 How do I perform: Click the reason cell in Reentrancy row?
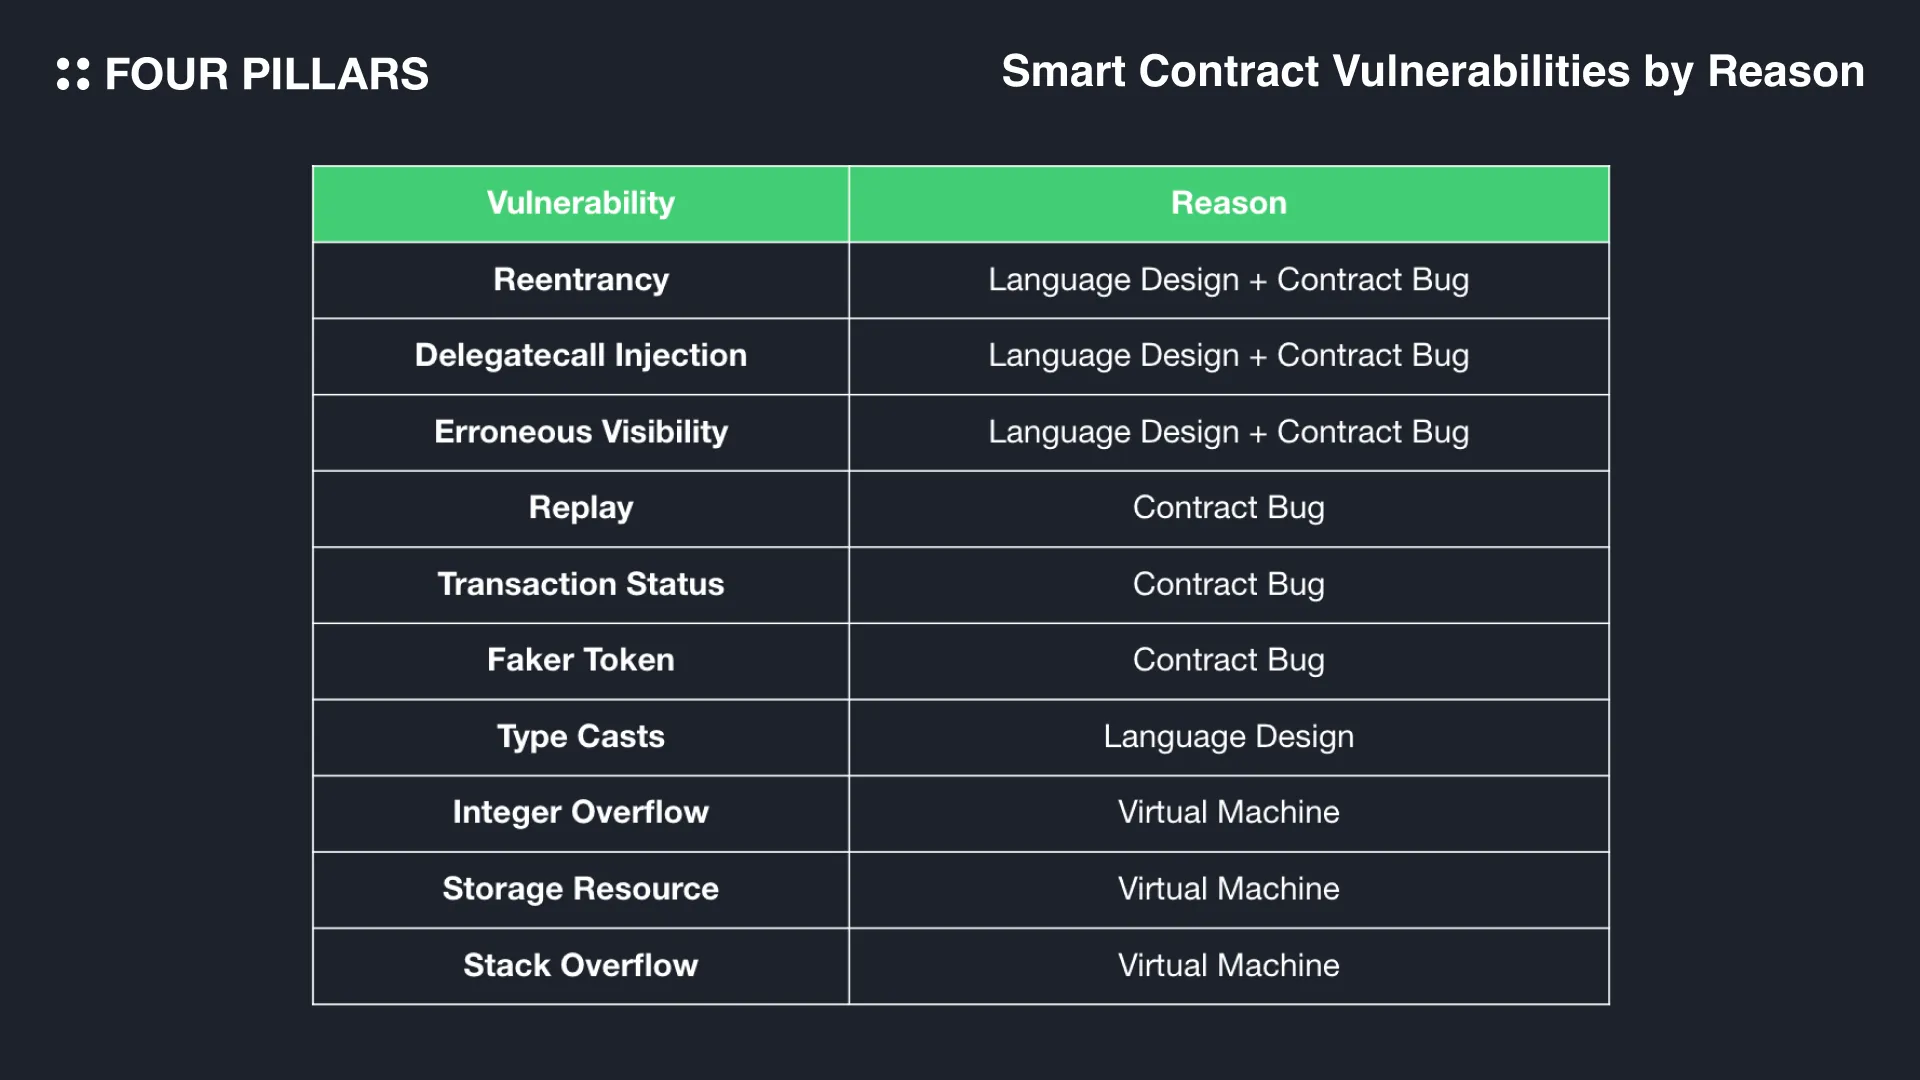(x=1229, y=280)
